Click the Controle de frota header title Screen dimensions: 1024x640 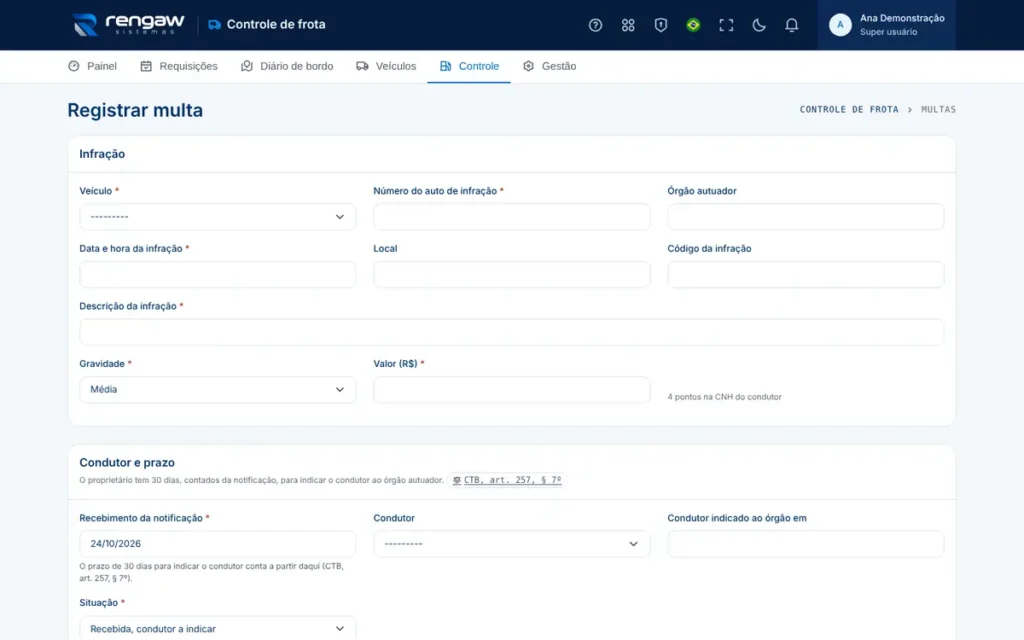[x=276, y=24]
